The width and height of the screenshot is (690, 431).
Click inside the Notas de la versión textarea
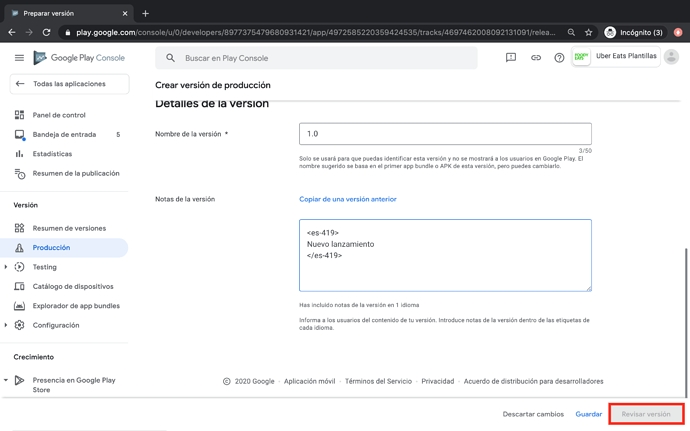point(445,255)
